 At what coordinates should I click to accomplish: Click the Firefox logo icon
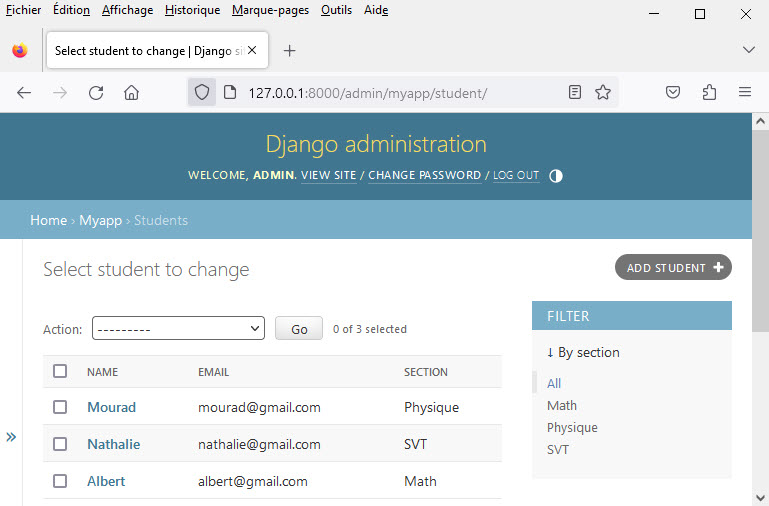click(x=20, y=50)
